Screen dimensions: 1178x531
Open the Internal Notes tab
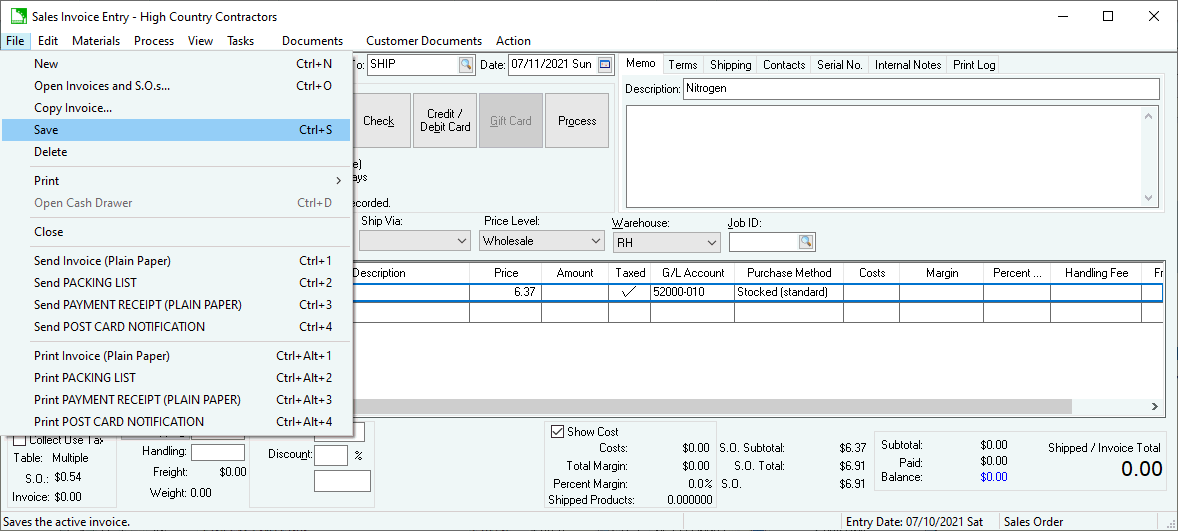point(907,65)
